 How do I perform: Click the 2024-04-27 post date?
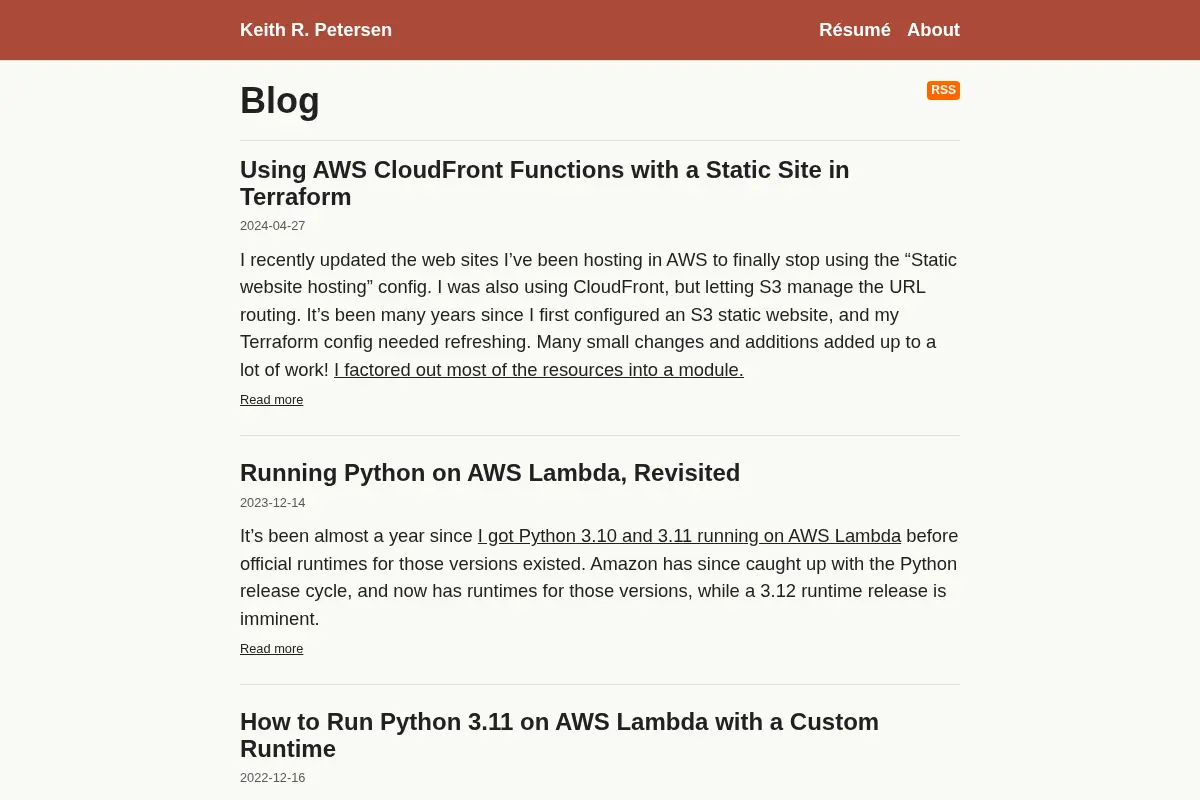point(272,226)
